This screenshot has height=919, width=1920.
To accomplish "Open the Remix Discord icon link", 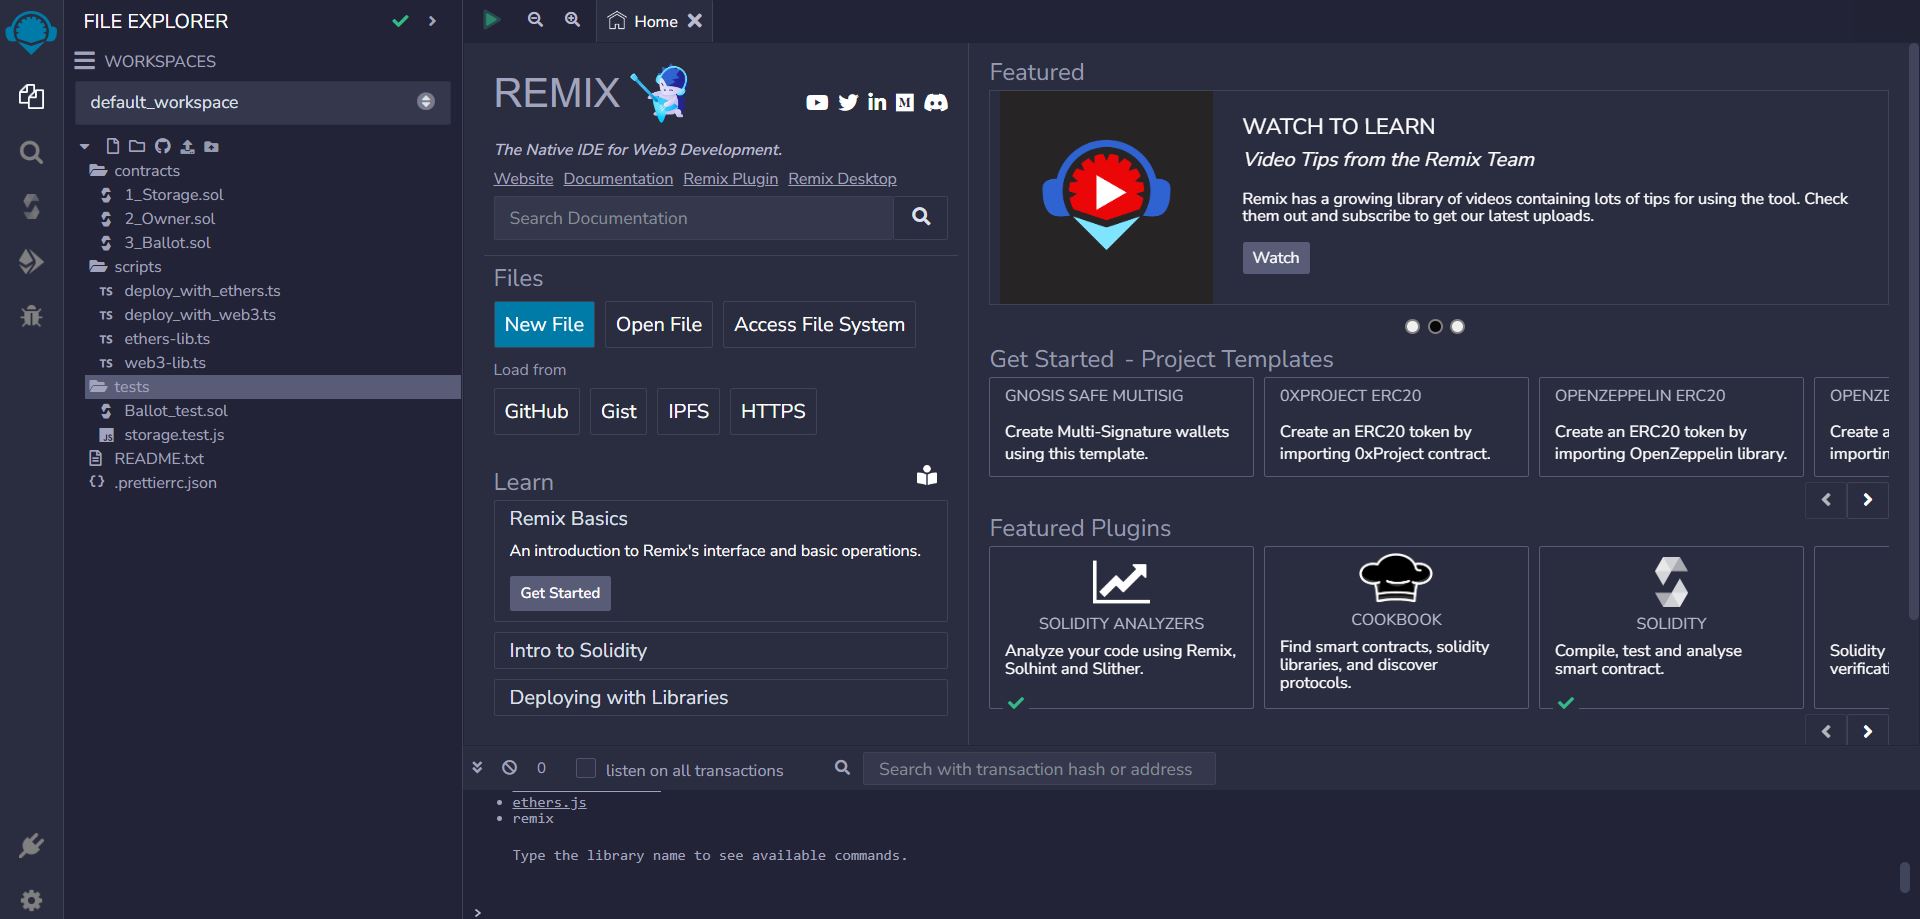I will tap(936, 102).
